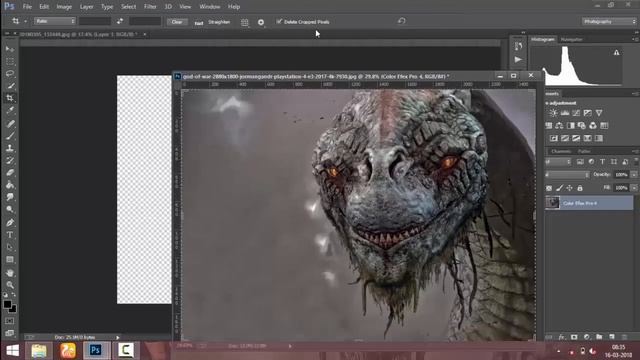Switch to the Channels tab

click(561, 151)
